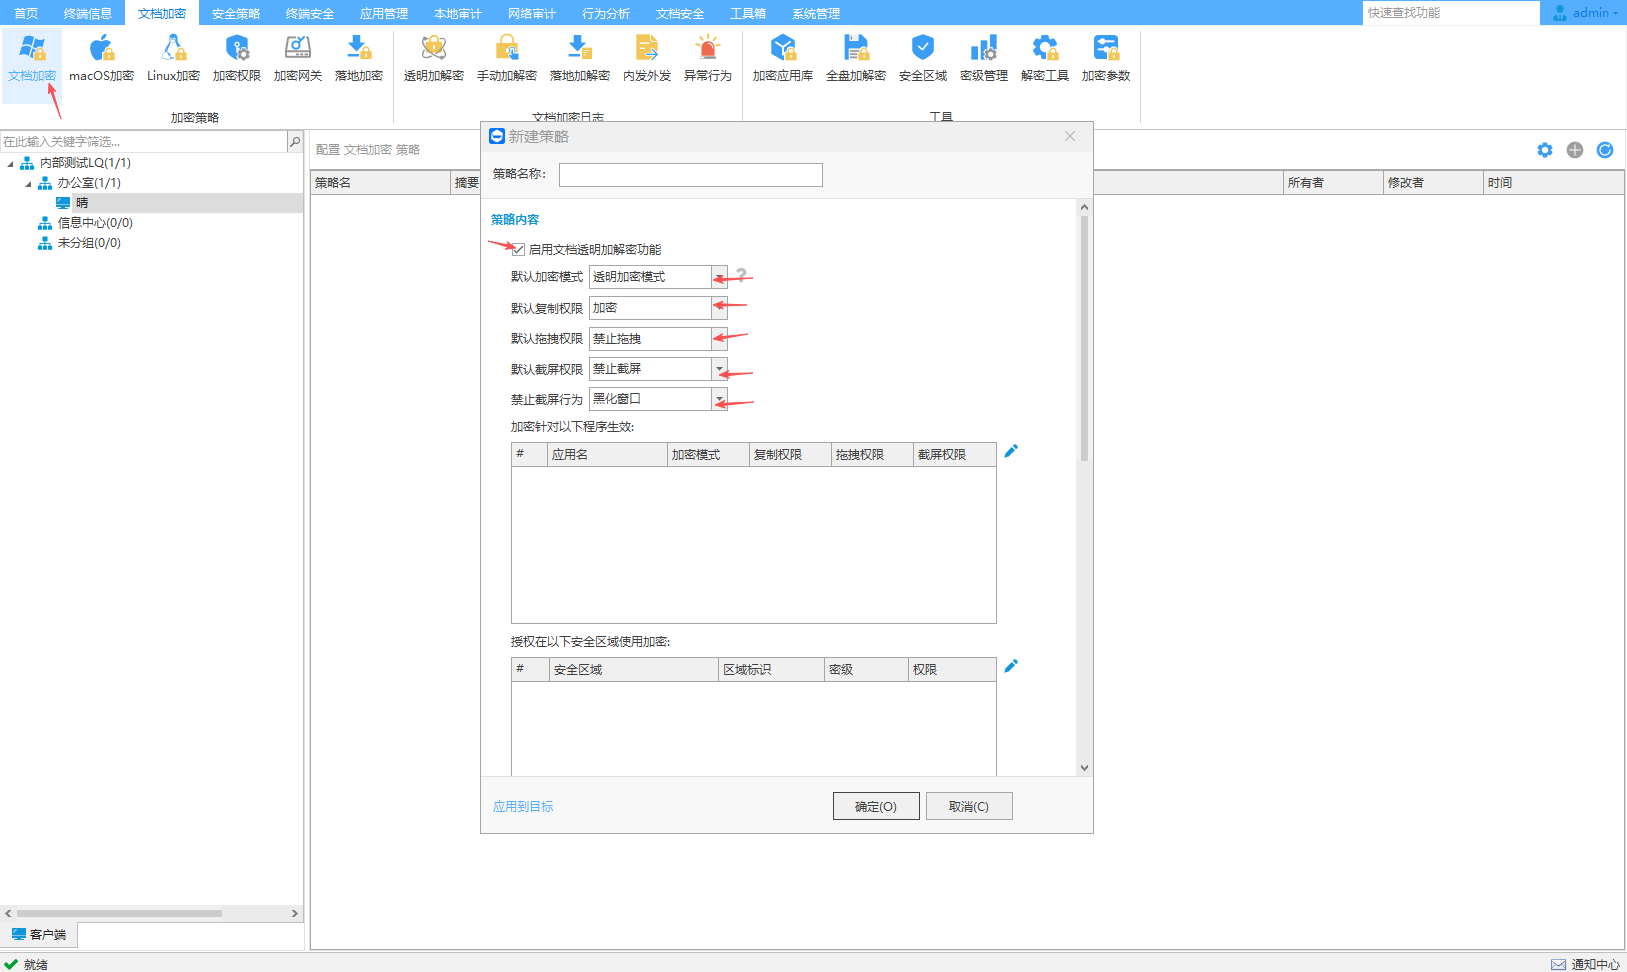The width and height of the screenshot is (1627, 972).
Task: Click the 安全区域 shield icon
Action: point(922,58)
